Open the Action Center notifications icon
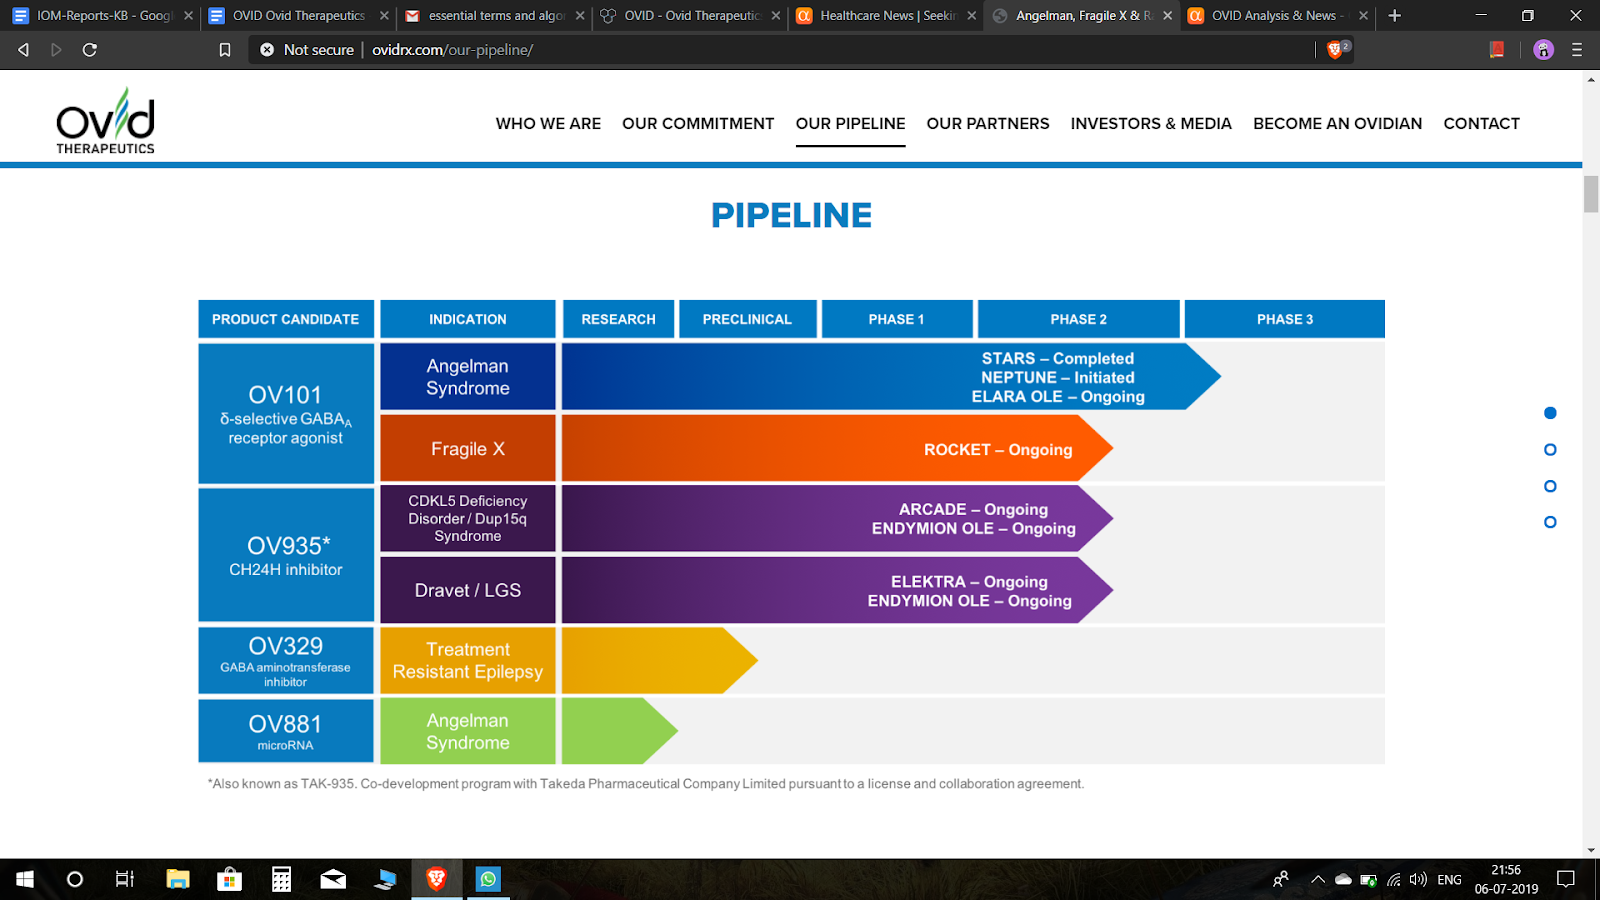The height and width of the screenshot is (900, 1600). (1566, 879)
